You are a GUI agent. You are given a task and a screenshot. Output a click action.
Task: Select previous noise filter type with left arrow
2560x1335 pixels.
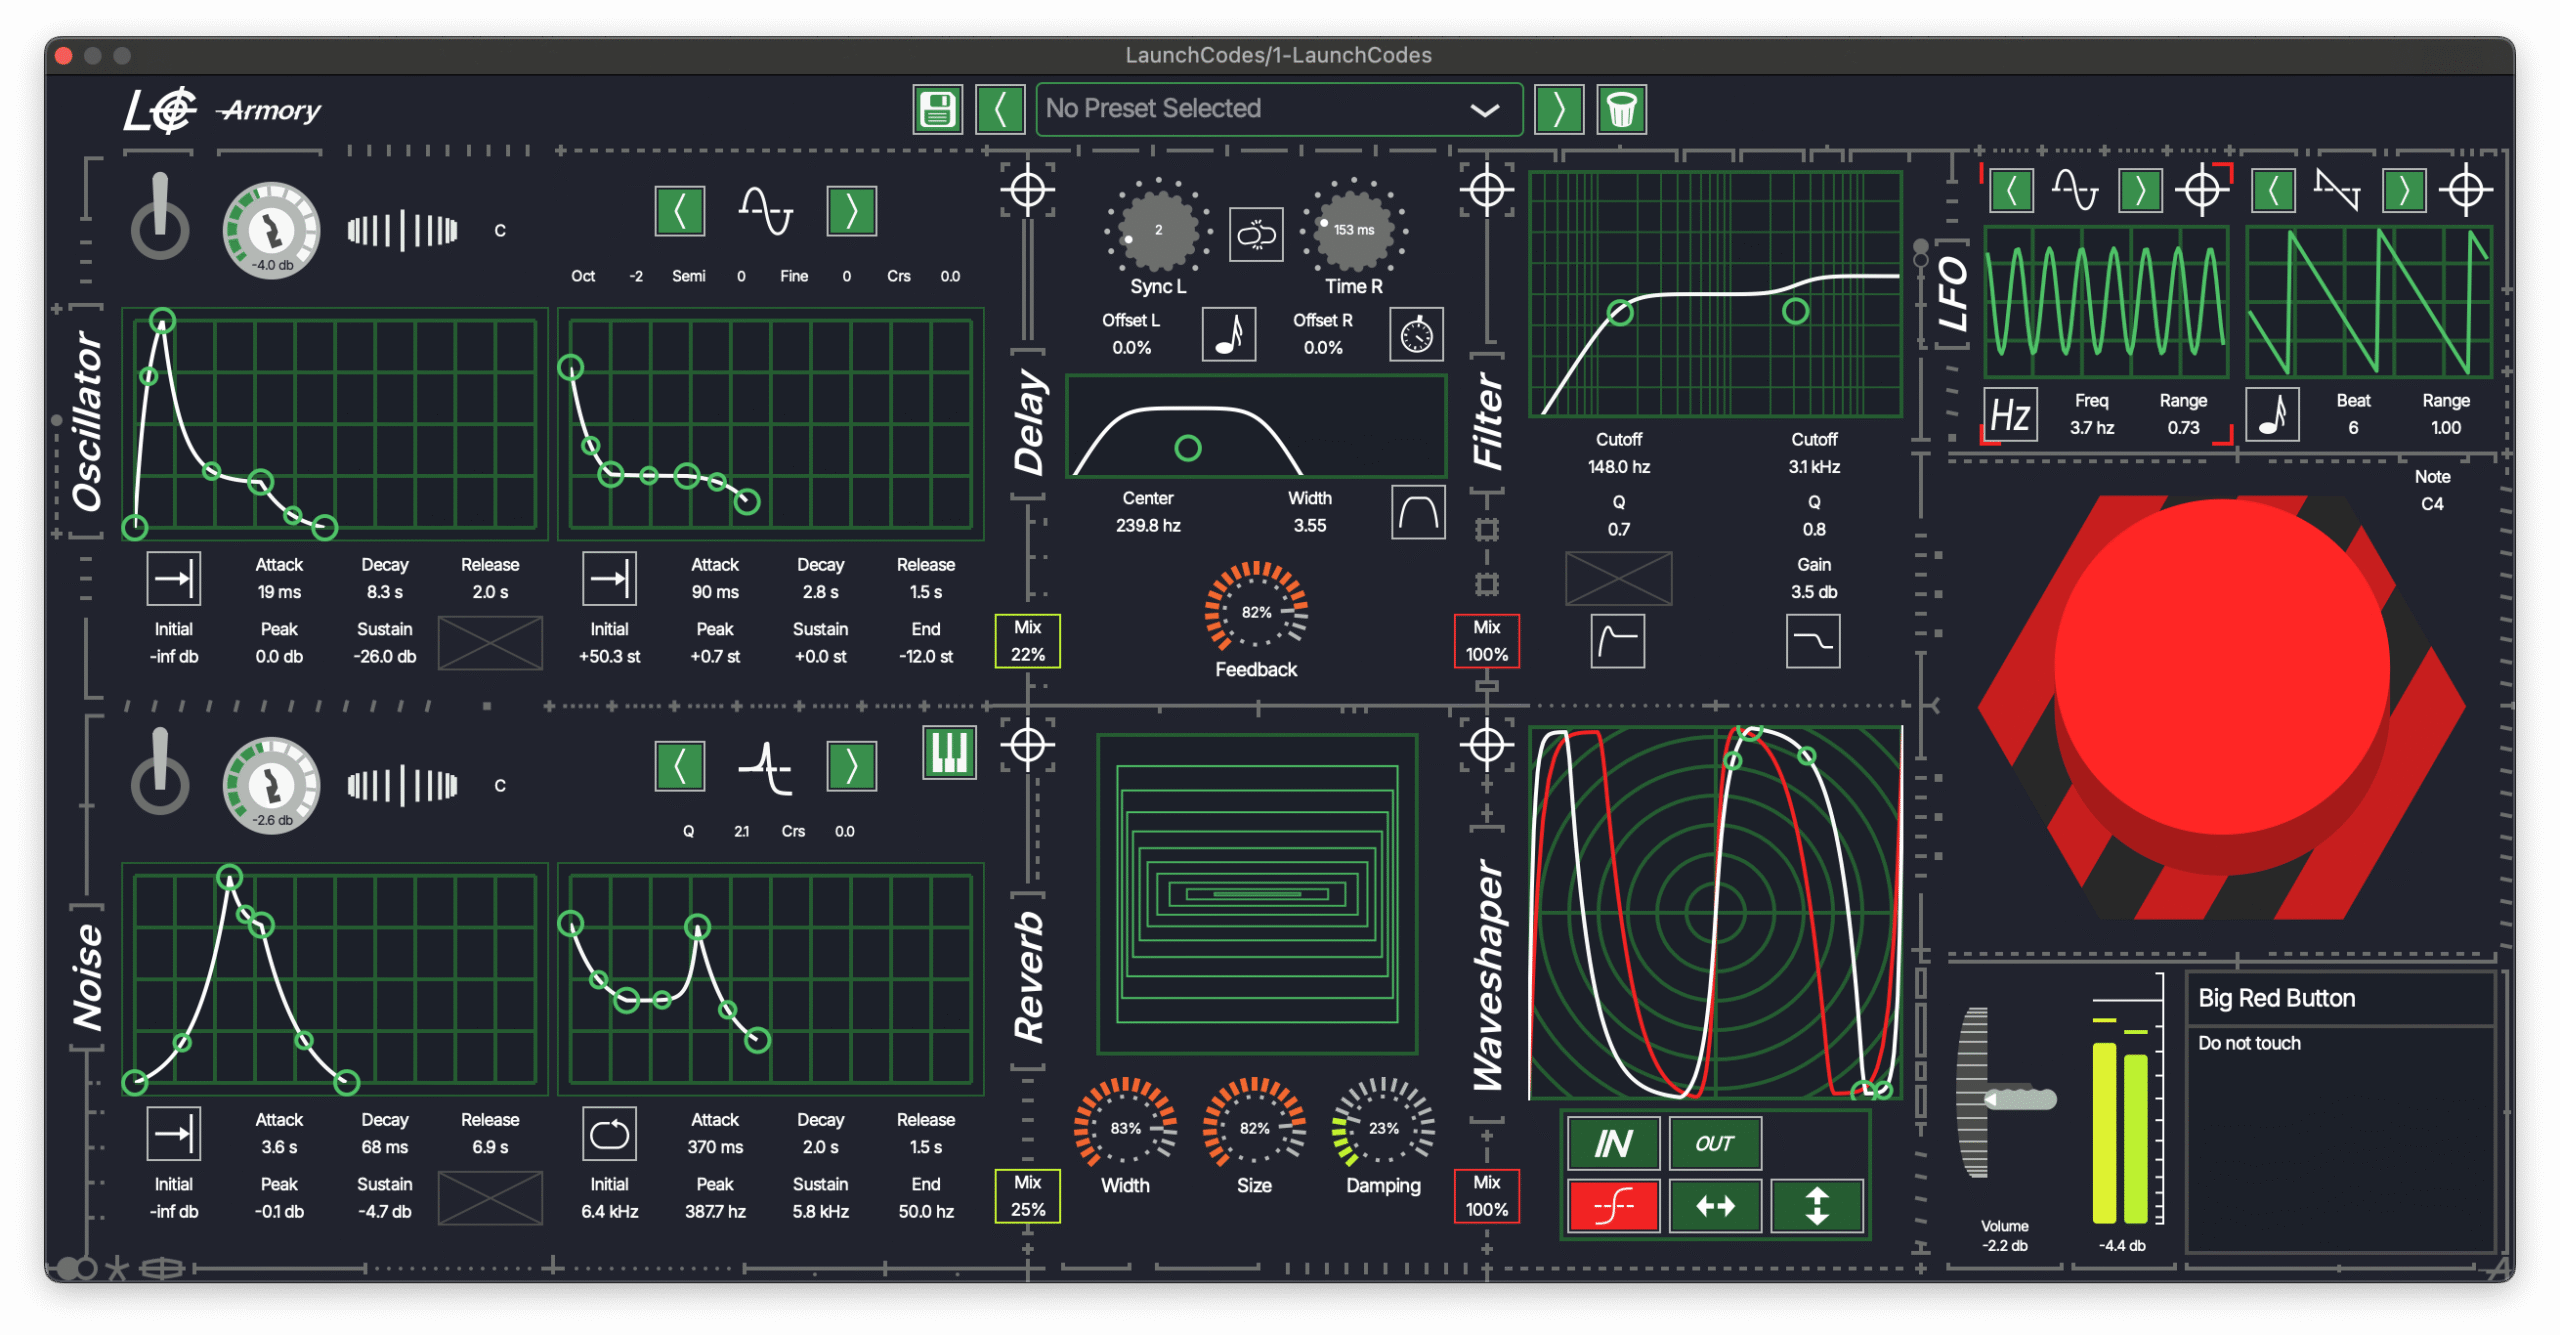[680, 767]
